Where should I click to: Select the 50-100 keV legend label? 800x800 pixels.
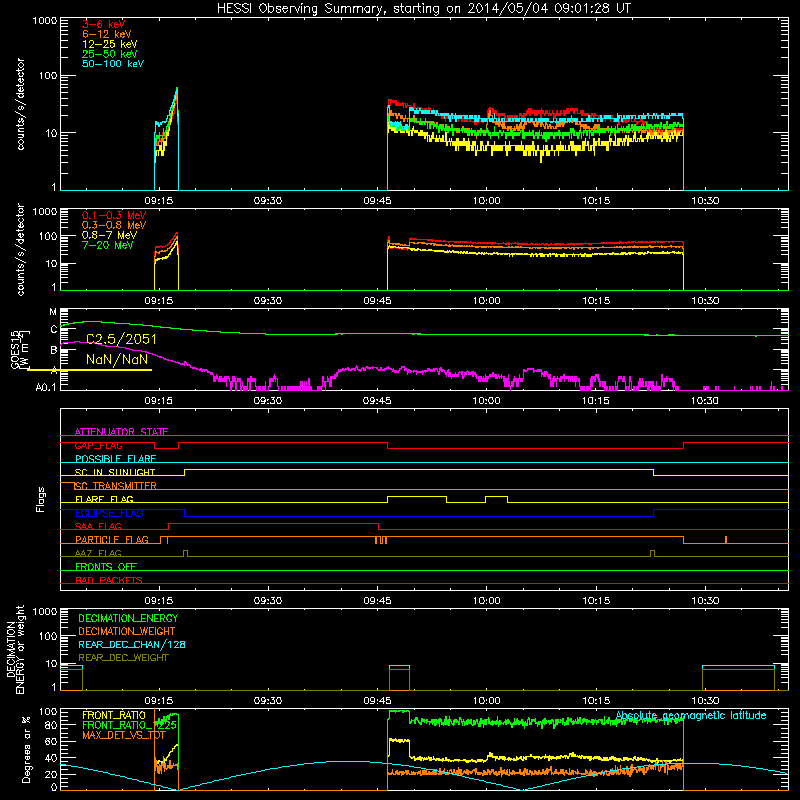click(x=113, y=64)
